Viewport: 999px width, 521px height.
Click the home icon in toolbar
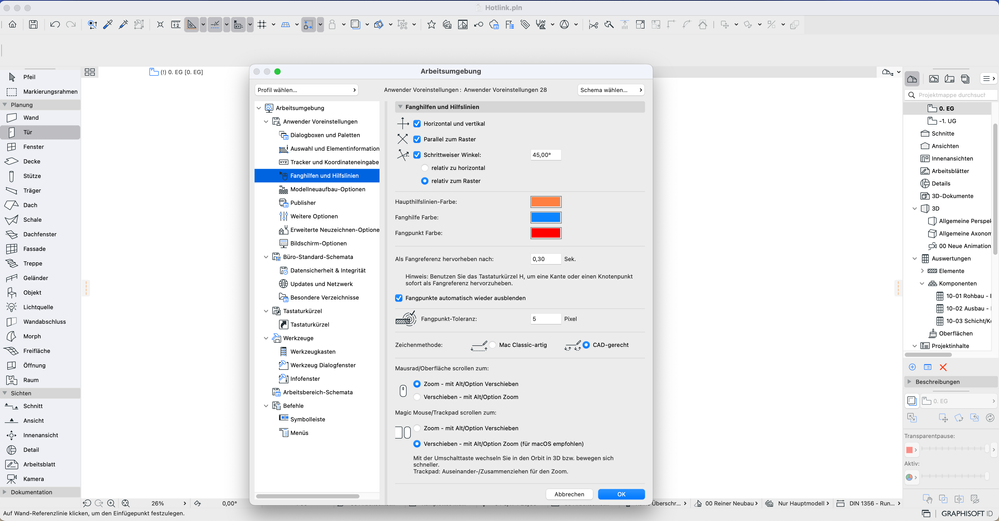point(12,25)
